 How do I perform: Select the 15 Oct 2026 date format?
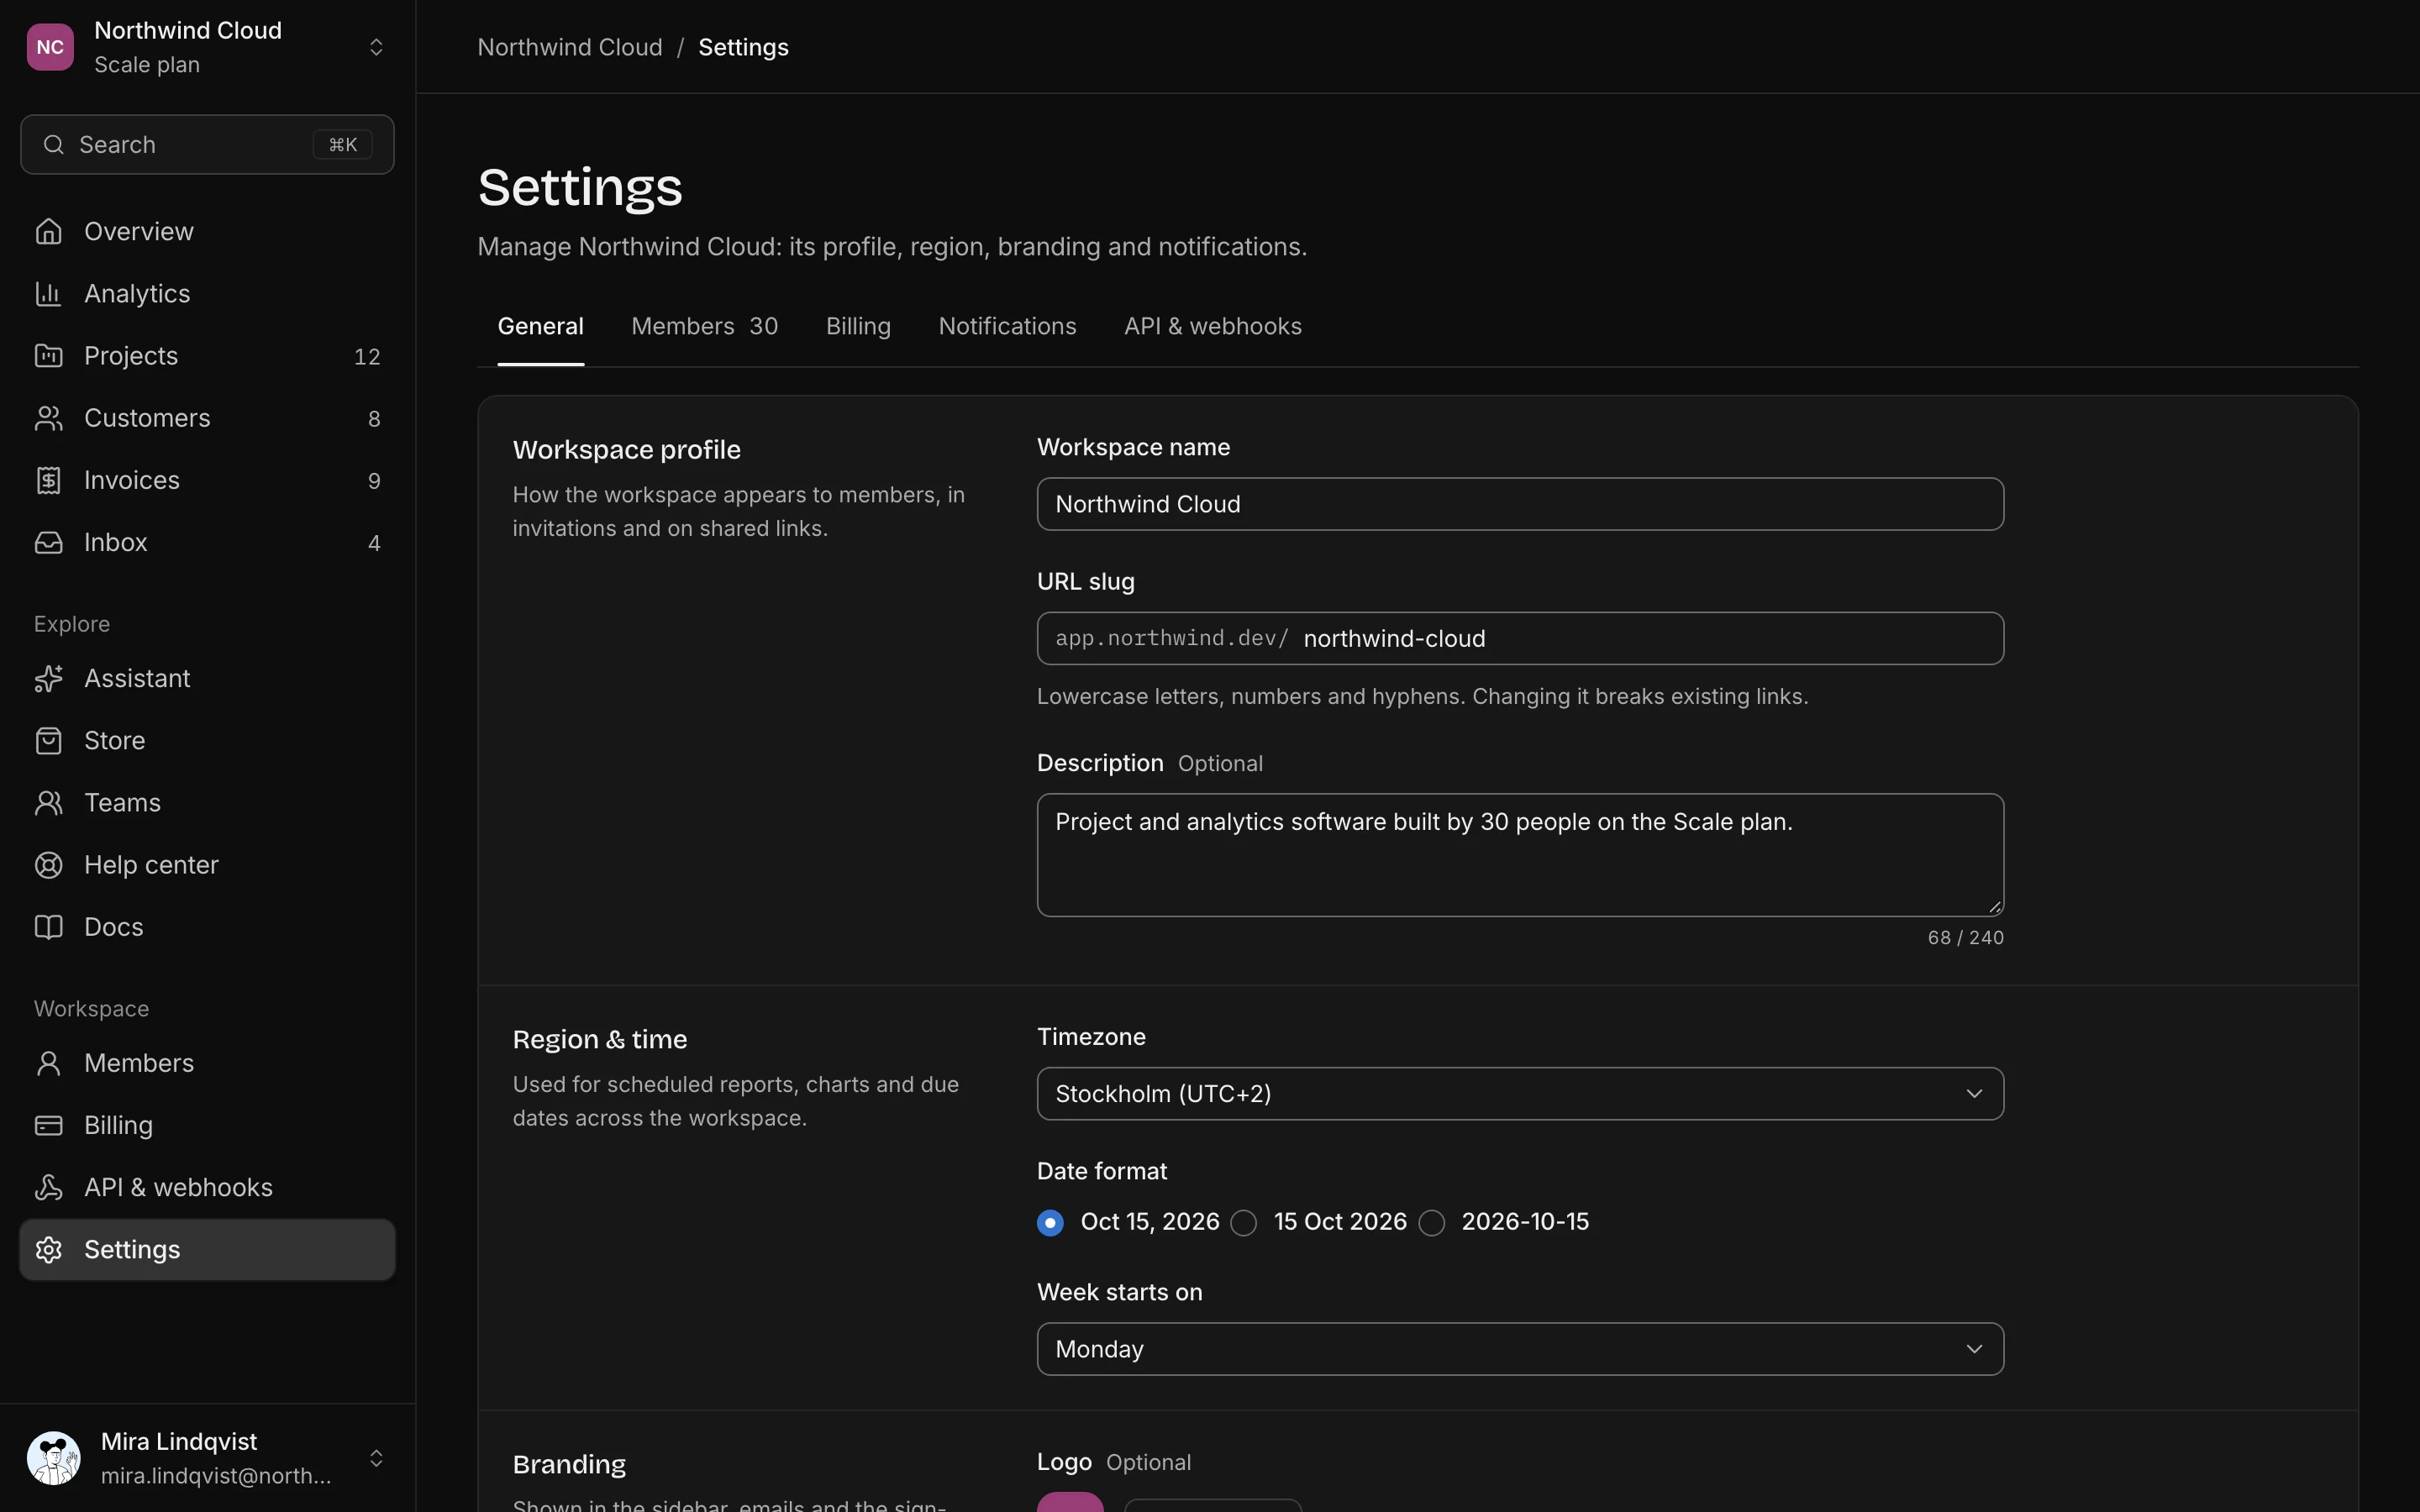1244,1222
